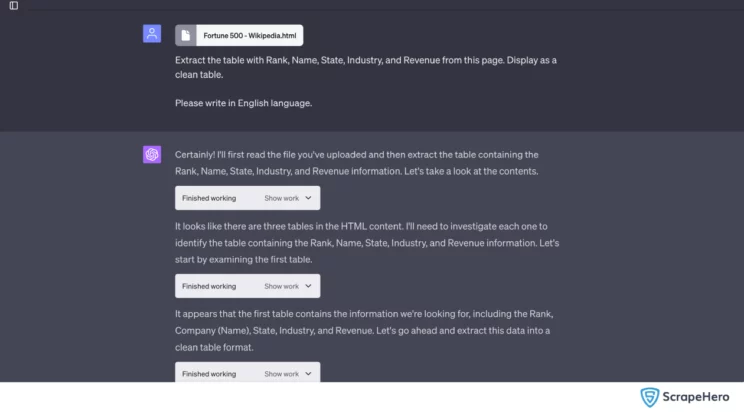The image size is (744, 413).
Task: Click the second Finished working label
Action: coord(209,286)
